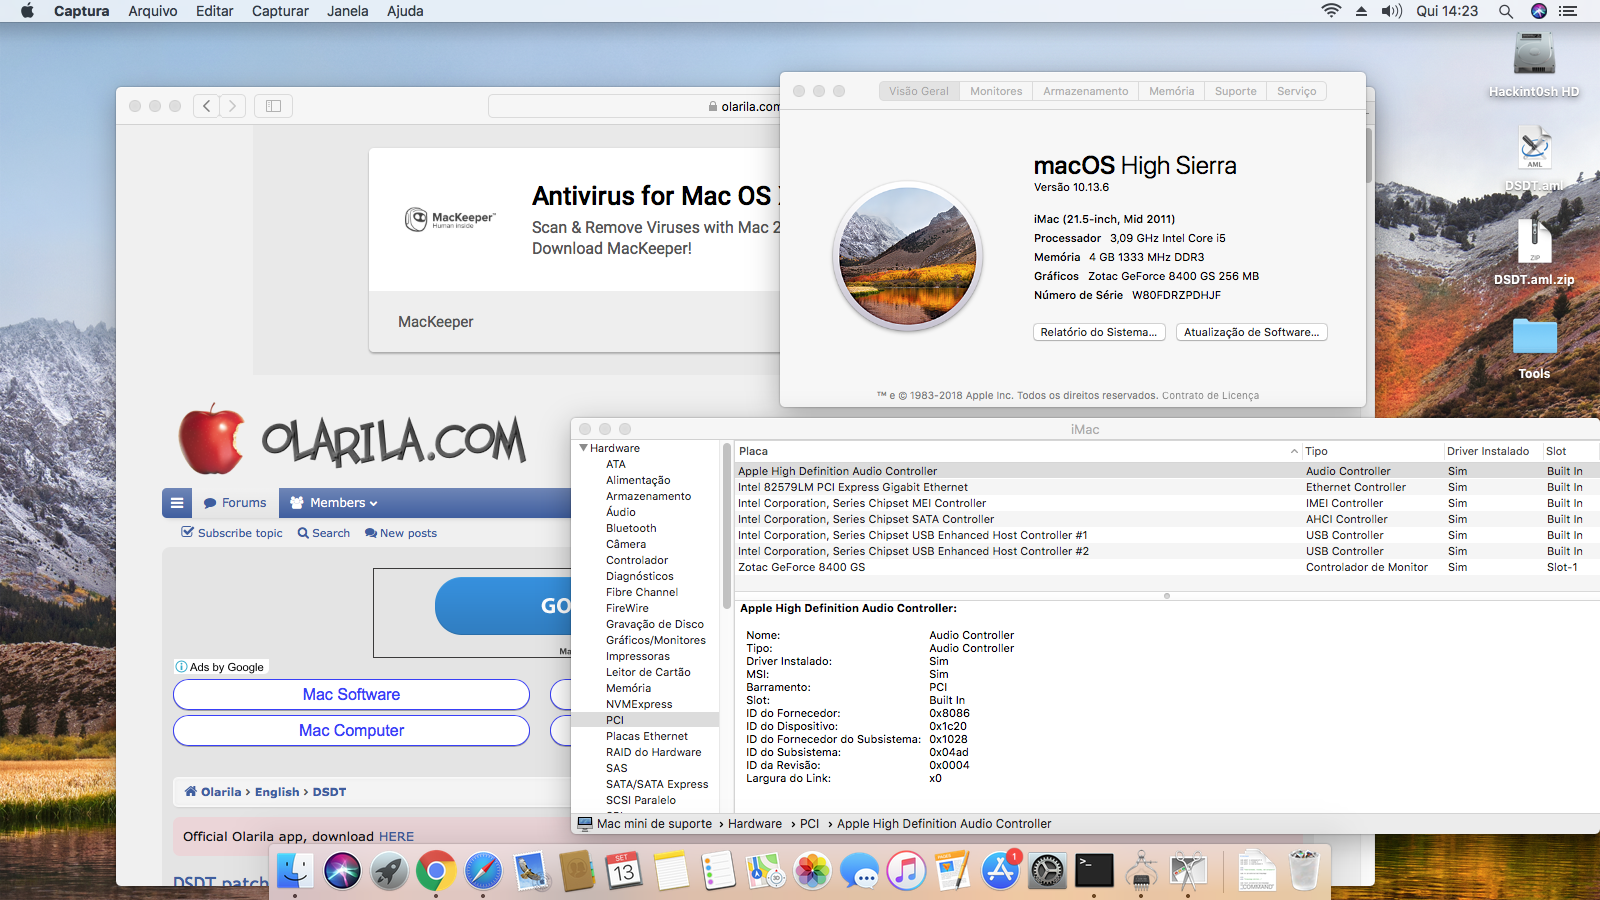Open System Information chip icon in Dock

pyautogui.click(x=1141, y=871)
